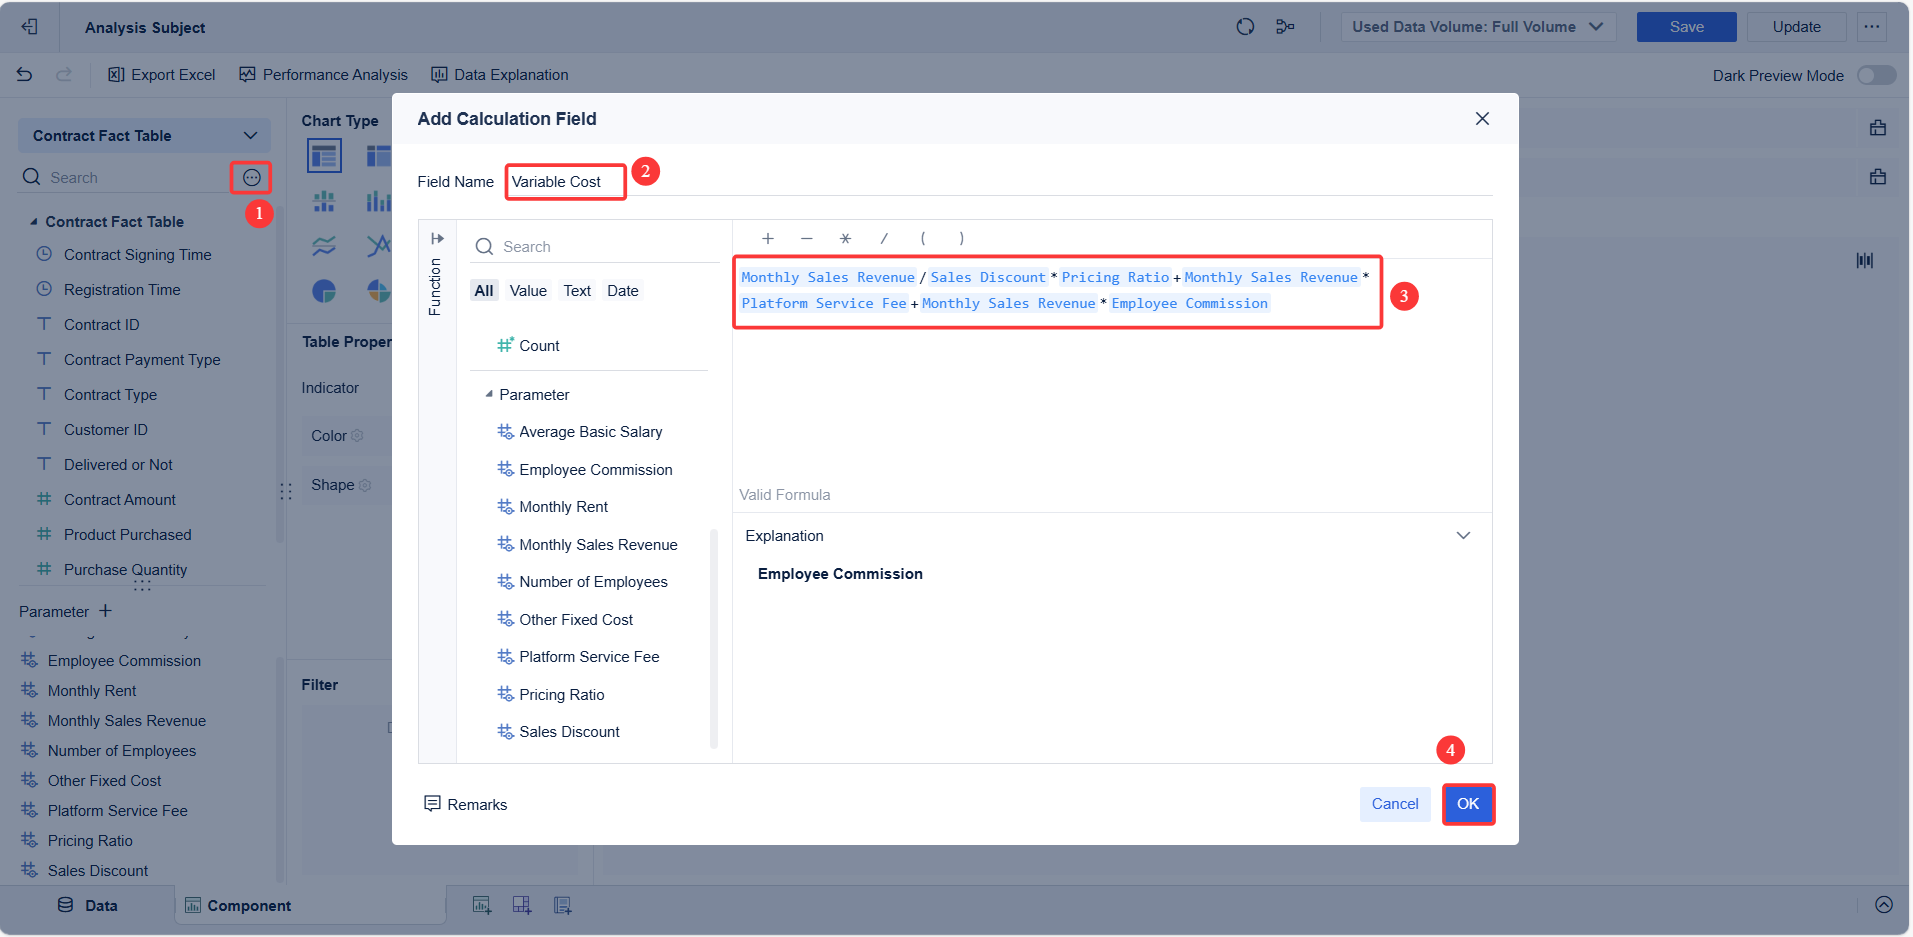The height and width of the screenshot is (937, 1913).
Task: Click the bottom-right collapse circle icon
Action: (1884, 905)
